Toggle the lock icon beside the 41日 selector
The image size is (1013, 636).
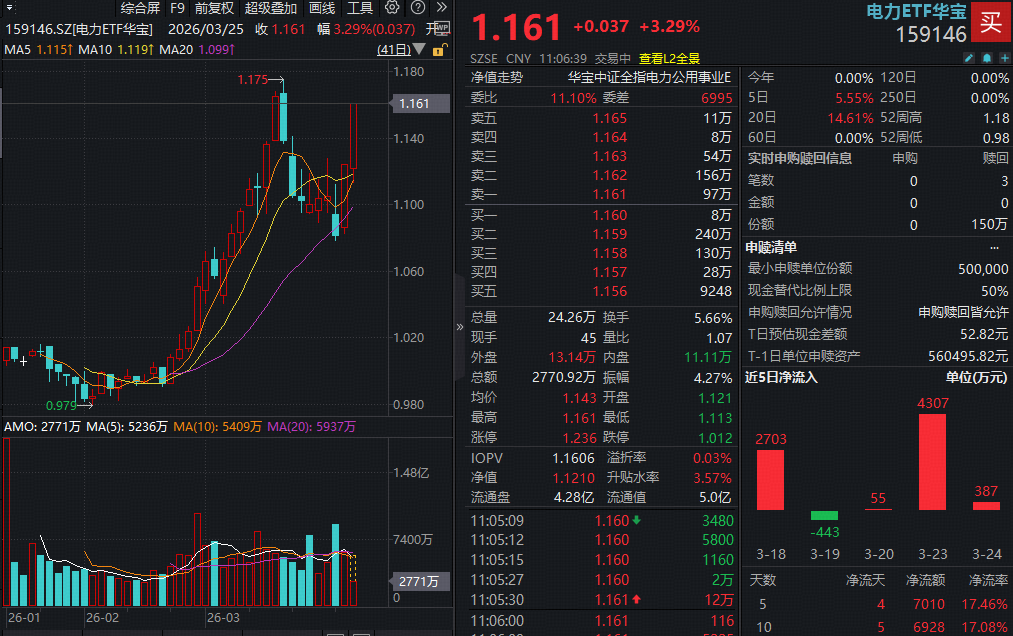(440, 49)
